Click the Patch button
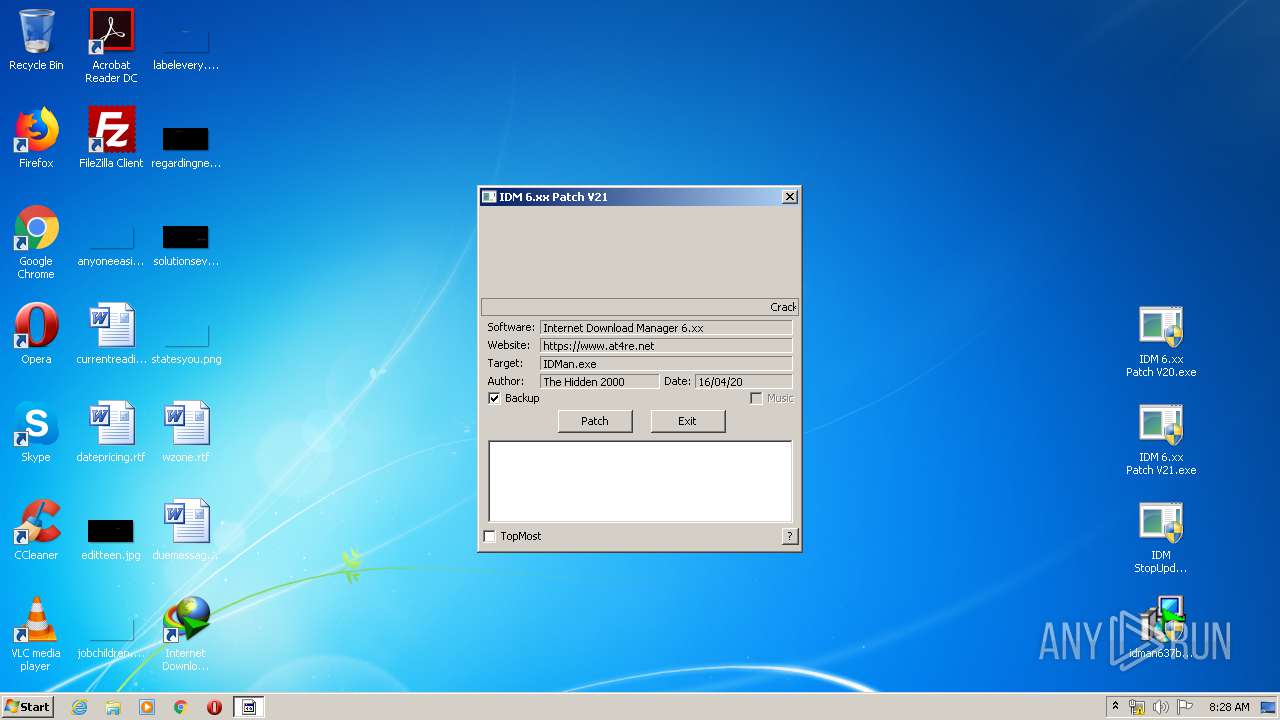1280x720 pixels. [595, 421]
